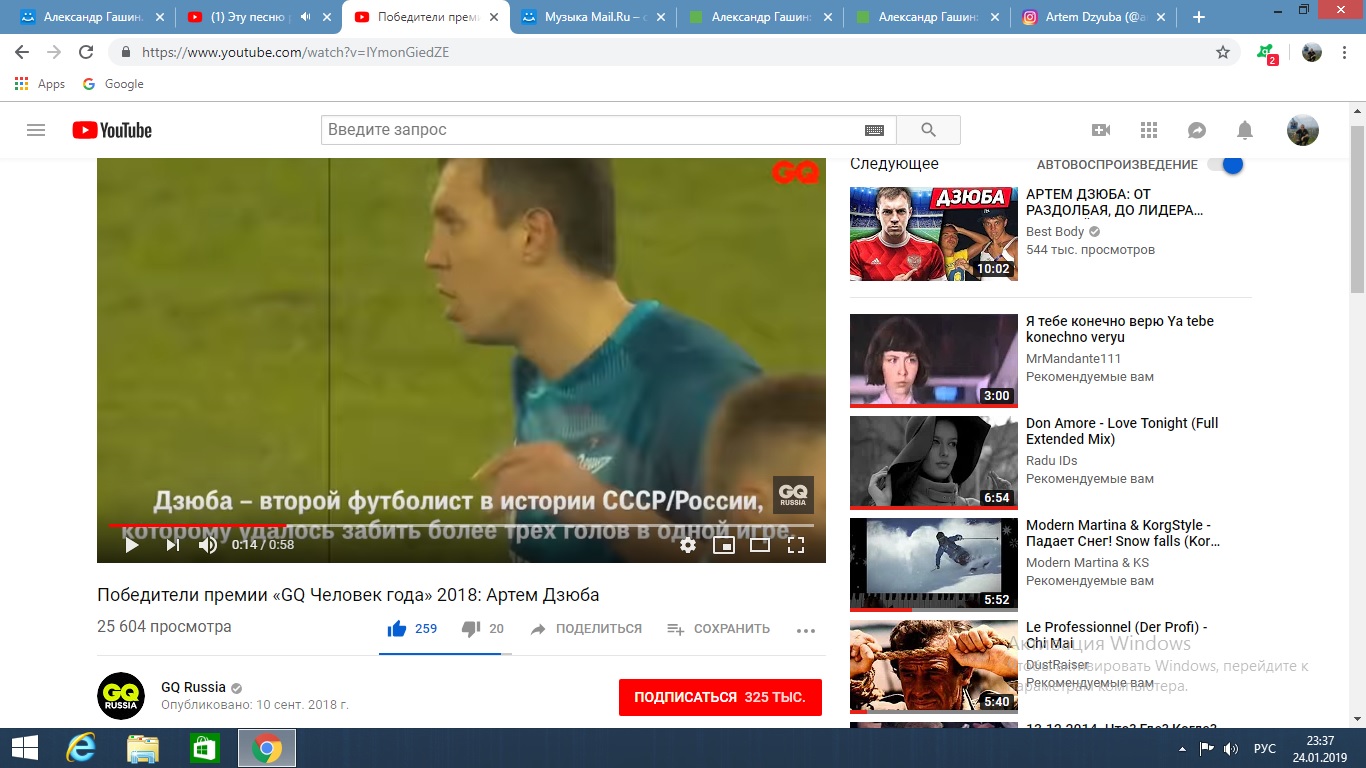Open the Google bookmark
The width and height of the screenshot is (1366, 768).
tap(113, 84)
